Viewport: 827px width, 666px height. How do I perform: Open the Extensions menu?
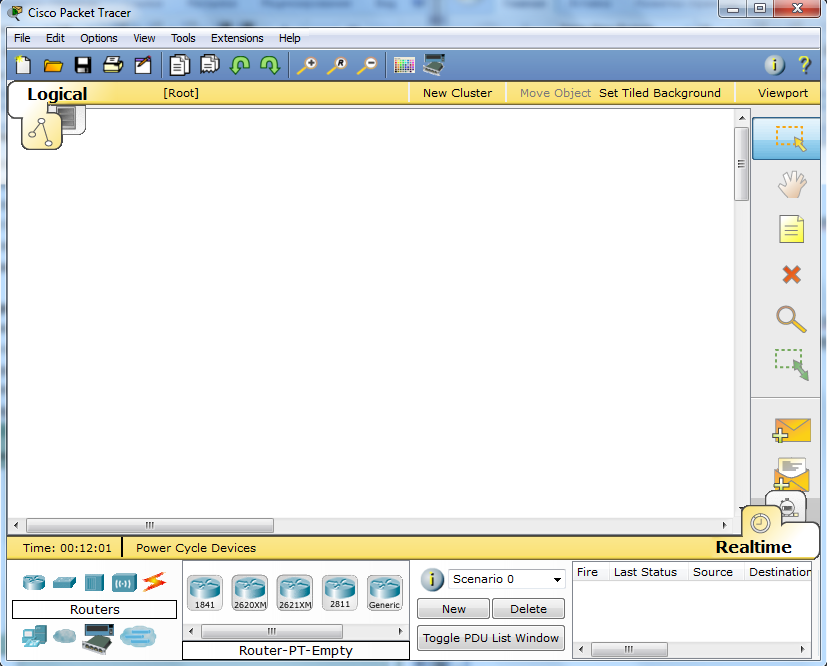tap(237, 38)
